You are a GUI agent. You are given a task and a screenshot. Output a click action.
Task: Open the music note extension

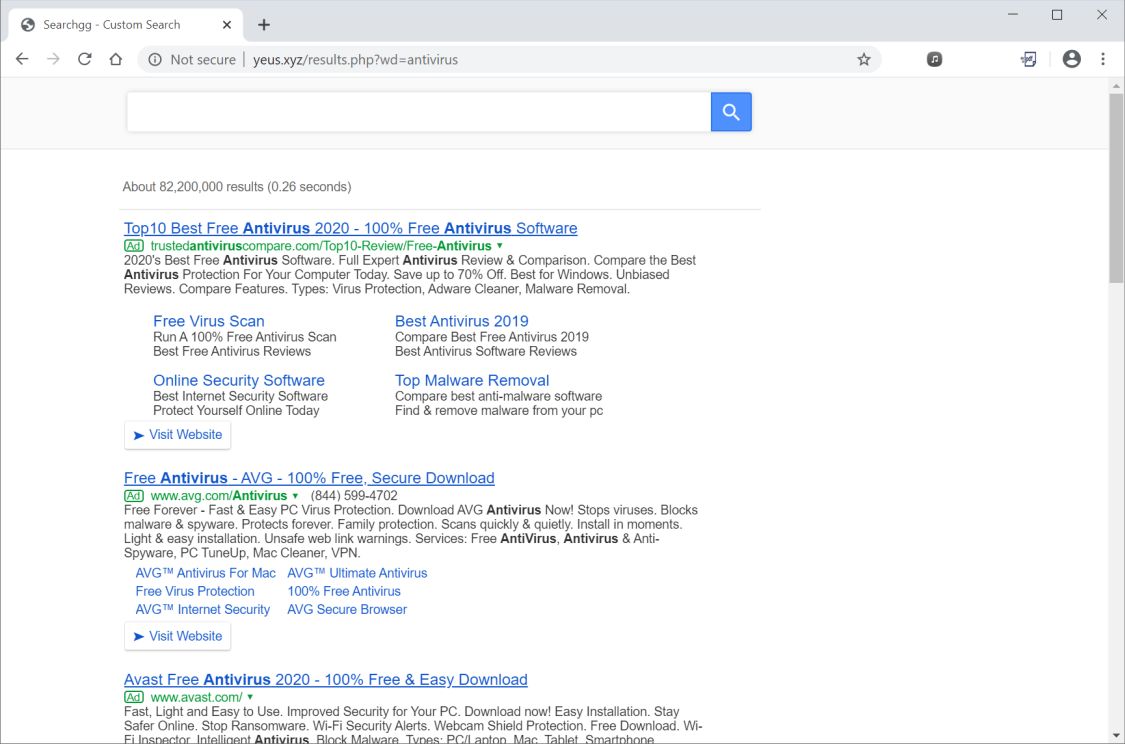pyautogui.click(x=934, y=60)
